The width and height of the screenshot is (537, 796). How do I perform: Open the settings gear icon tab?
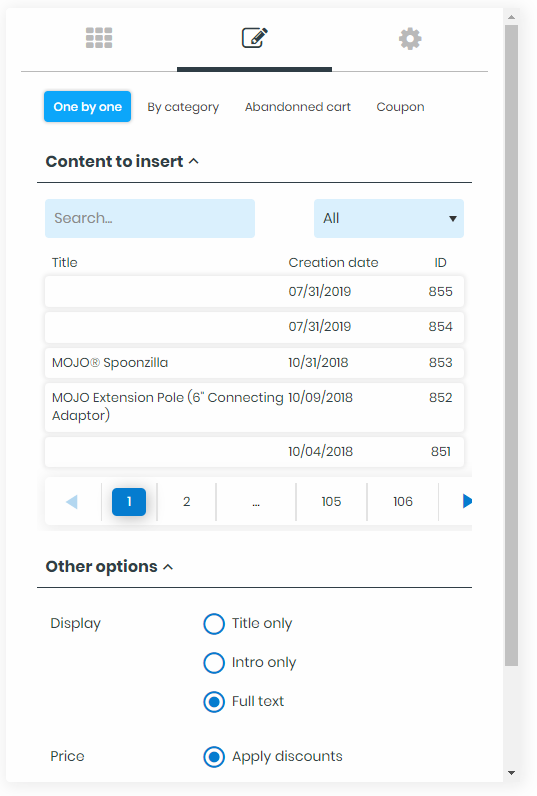click(410, 39)
